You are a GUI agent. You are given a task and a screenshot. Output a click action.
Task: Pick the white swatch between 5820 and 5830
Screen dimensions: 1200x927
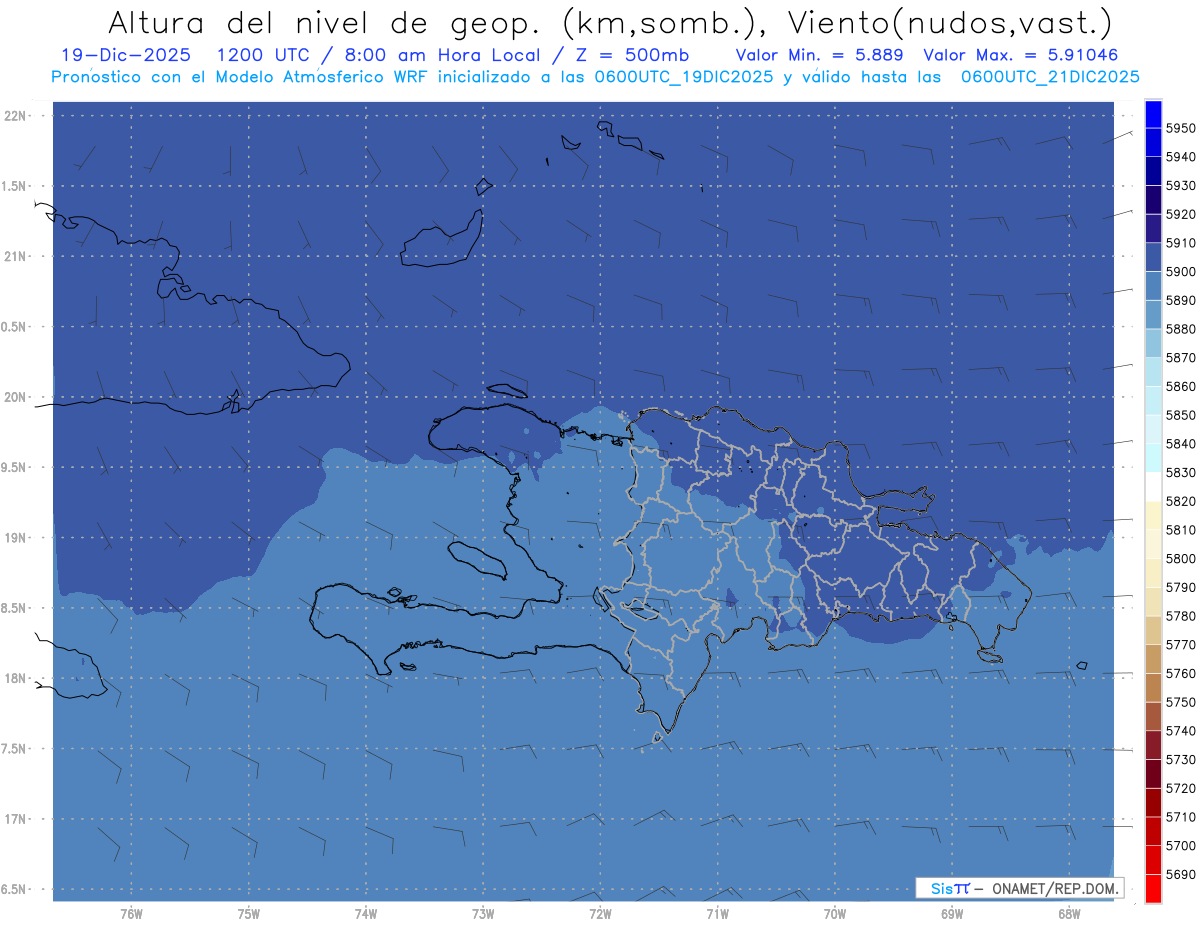[1153, 487]
